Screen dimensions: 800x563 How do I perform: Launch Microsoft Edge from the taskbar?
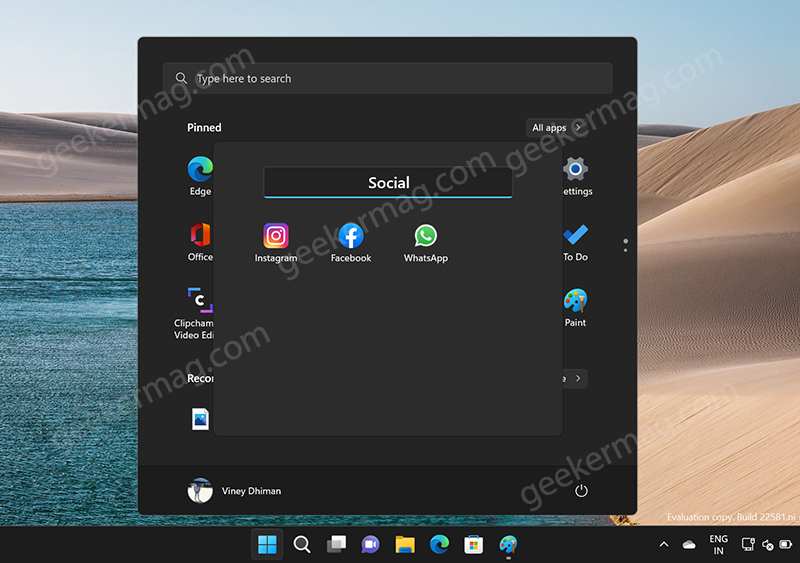coord(439,545)
